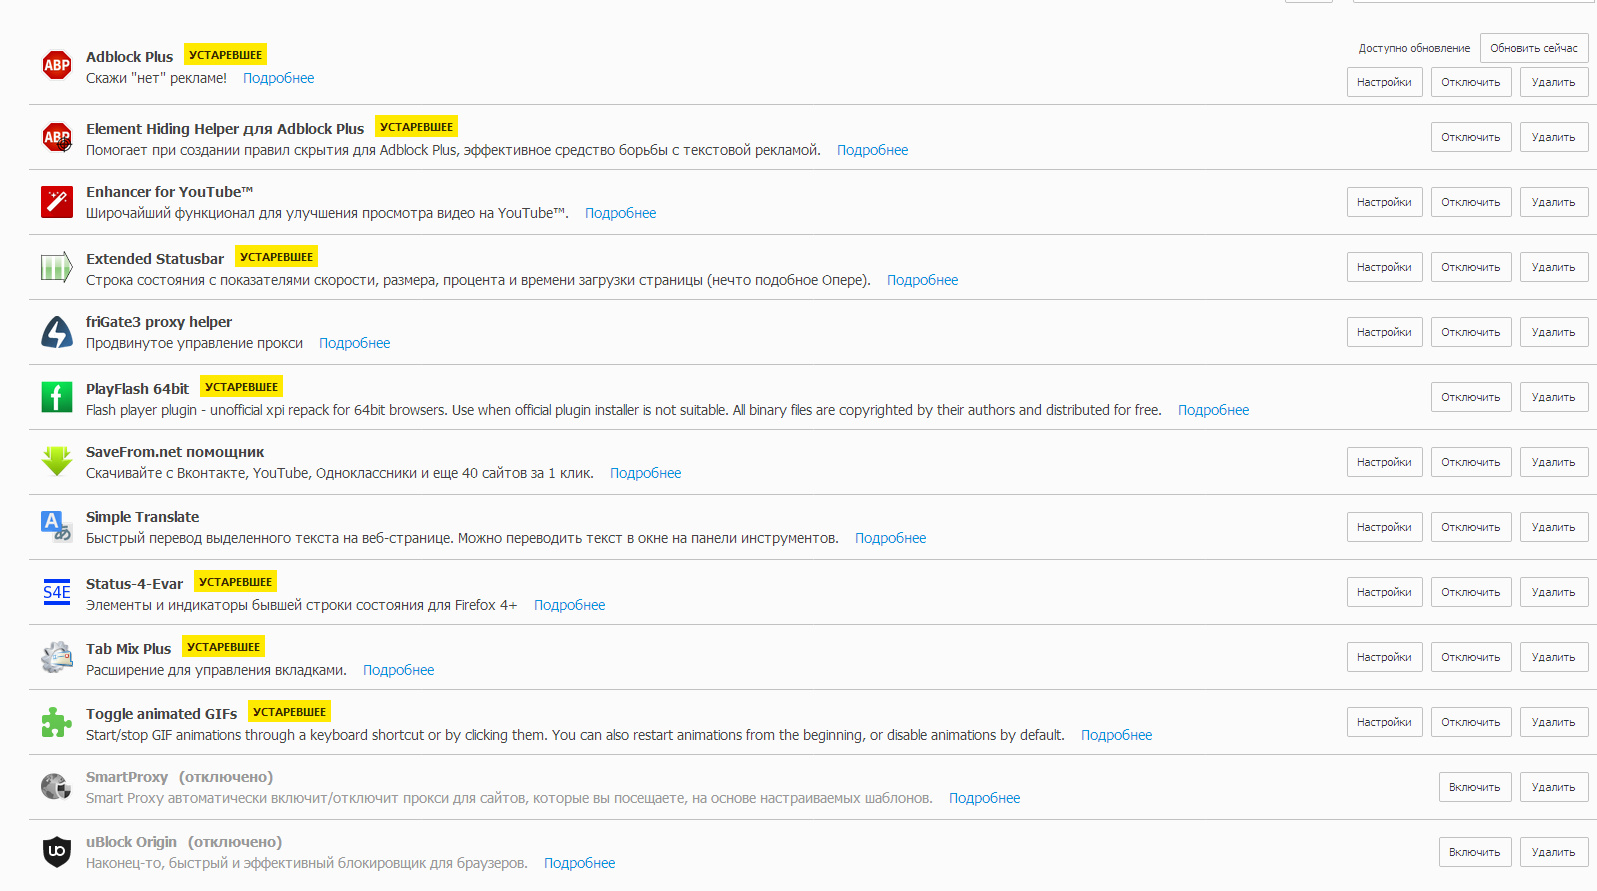Open Simple Translate settings
Image resolution: width=1597 pixels, height=891 pixels.
[1384, 527]
